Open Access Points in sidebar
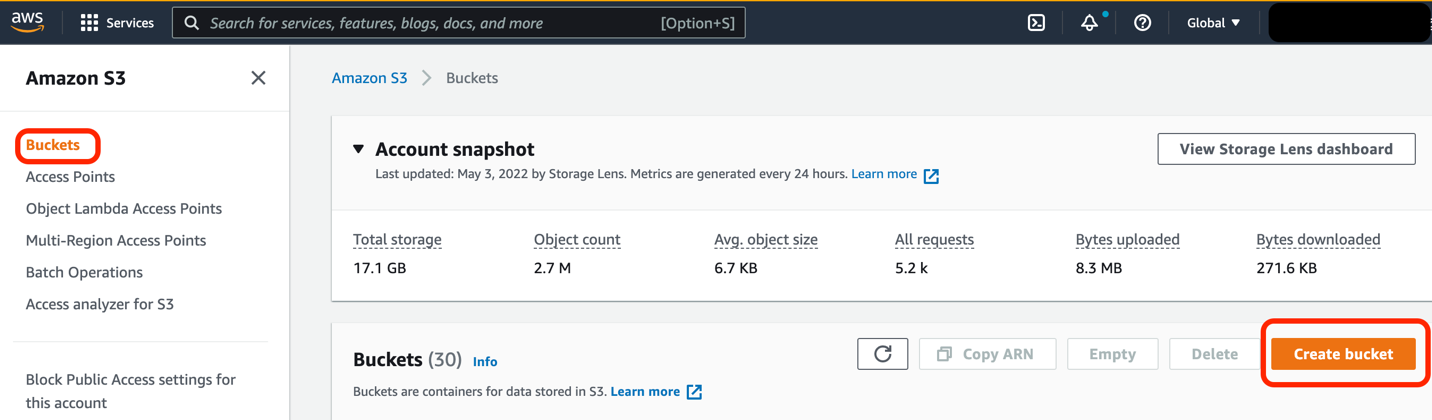This screenshot has width=1432, height=420. point(70,177)
